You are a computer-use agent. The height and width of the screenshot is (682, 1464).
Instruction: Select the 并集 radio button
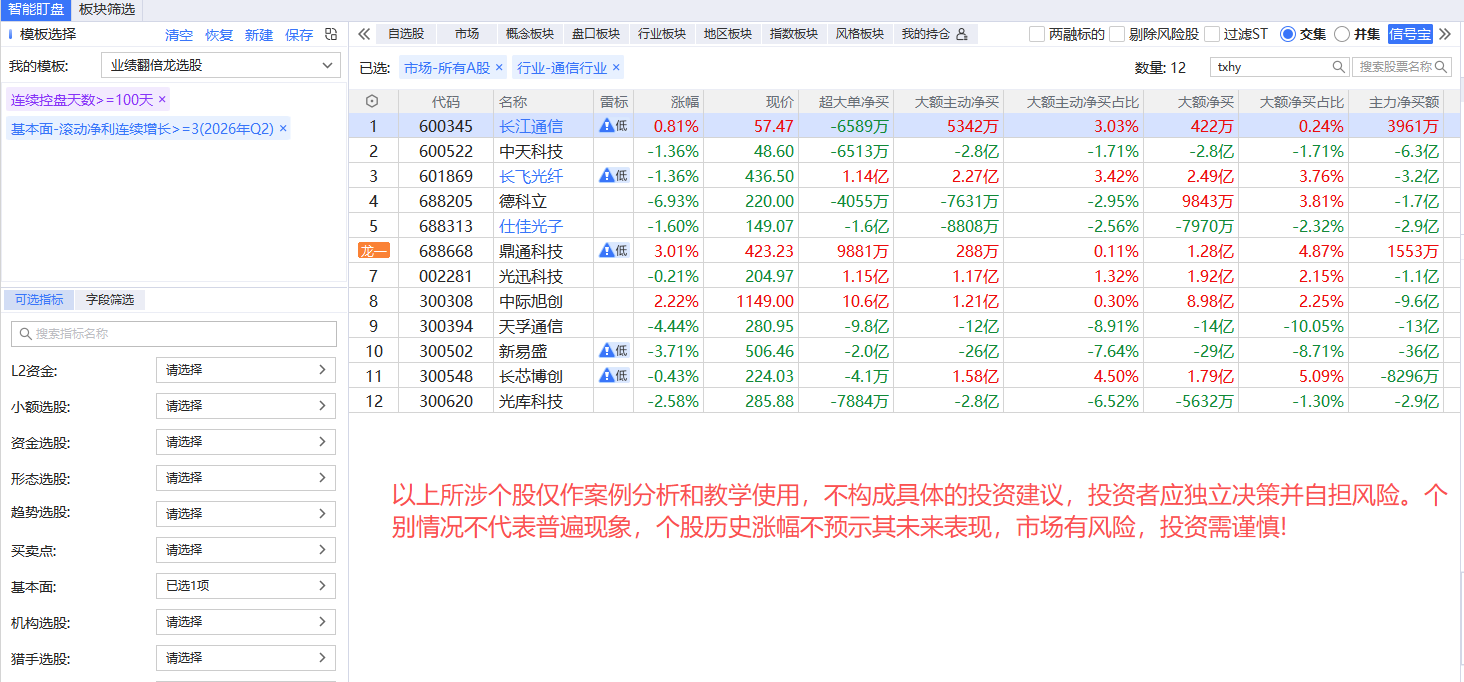click(x=1342, y=34)
